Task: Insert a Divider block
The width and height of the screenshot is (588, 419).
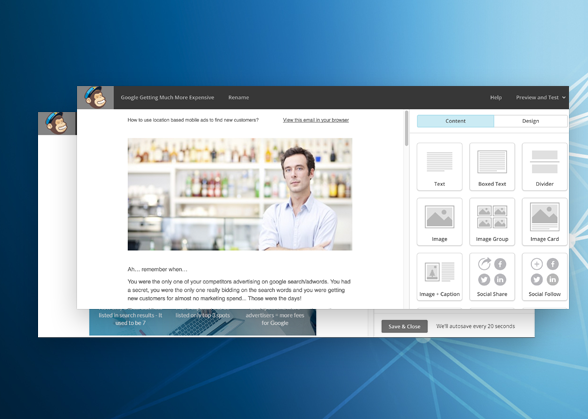Action: click(x=544, y=167)
